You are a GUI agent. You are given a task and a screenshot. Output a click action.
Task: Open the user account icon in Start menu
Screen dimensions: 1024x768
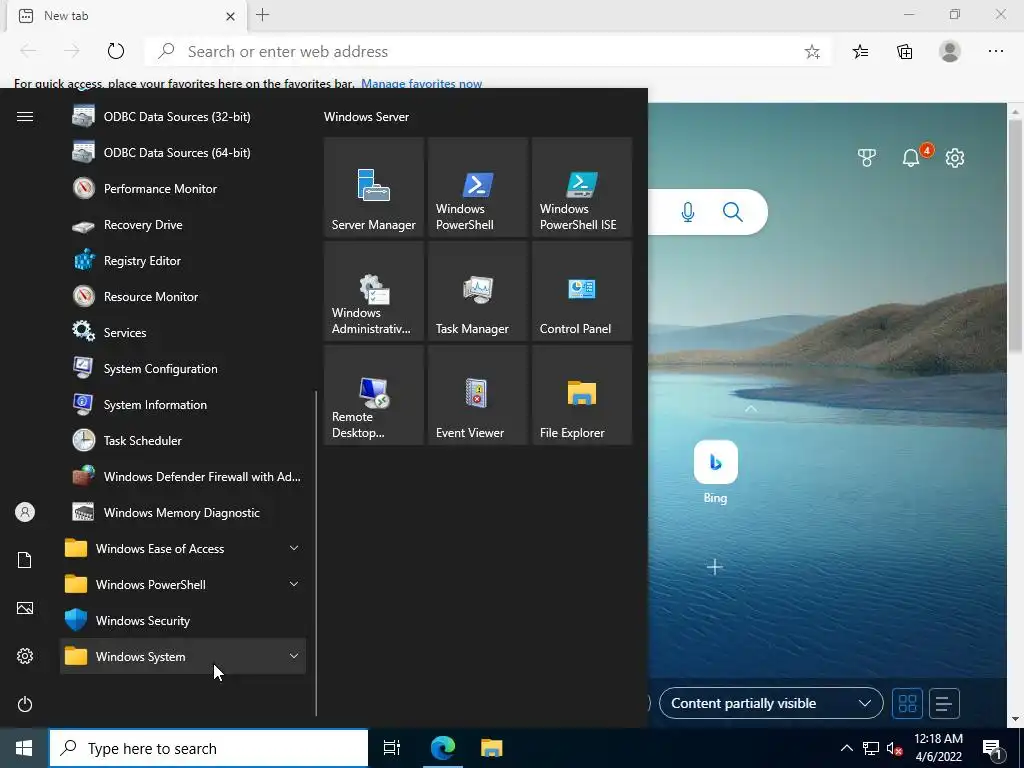[x=25, y=512]
